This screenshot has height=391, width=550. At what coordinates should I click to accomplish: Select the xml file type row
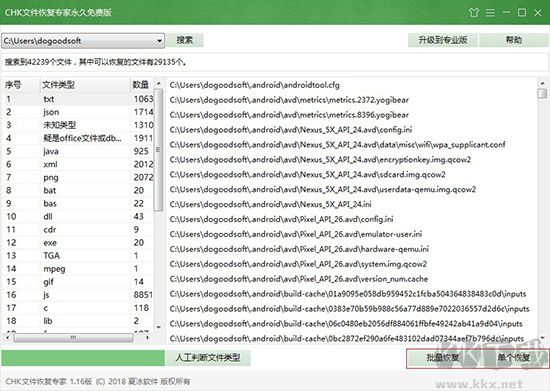click(78, 164)
